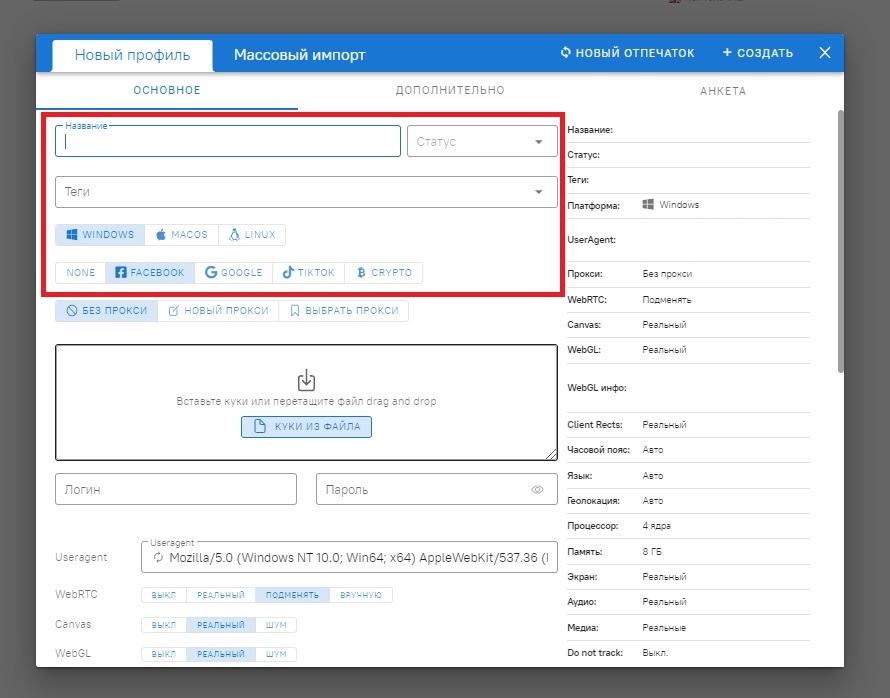Screen dimensions: 890x698
Task: Click the password visibility eye icon
Action: [537, 490]
